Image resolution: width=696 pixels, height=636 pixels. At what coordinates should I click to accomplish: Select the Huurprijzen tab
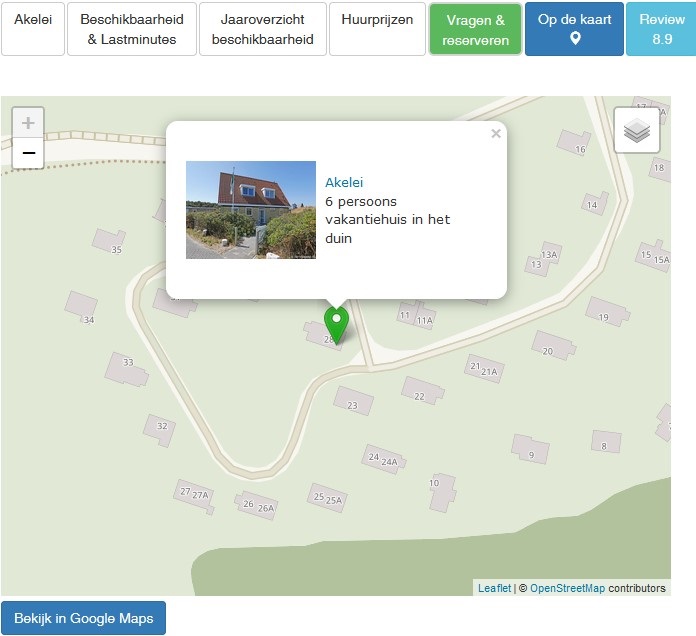click(377, 28)
